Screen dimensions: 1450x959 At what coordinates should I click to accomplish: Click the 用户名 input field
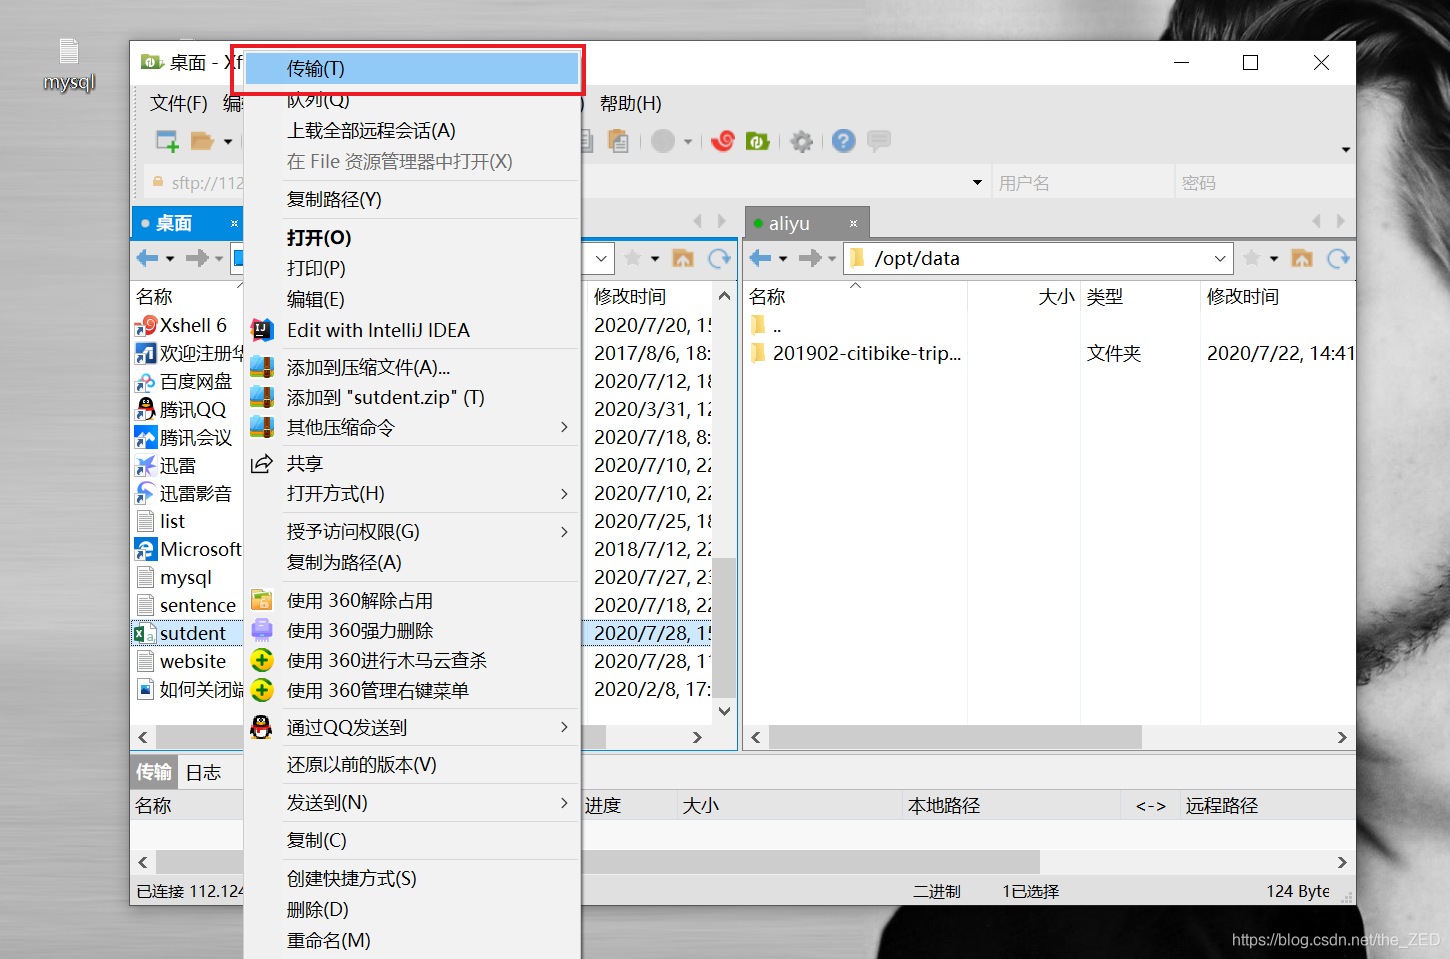(x=1083, y=183)
